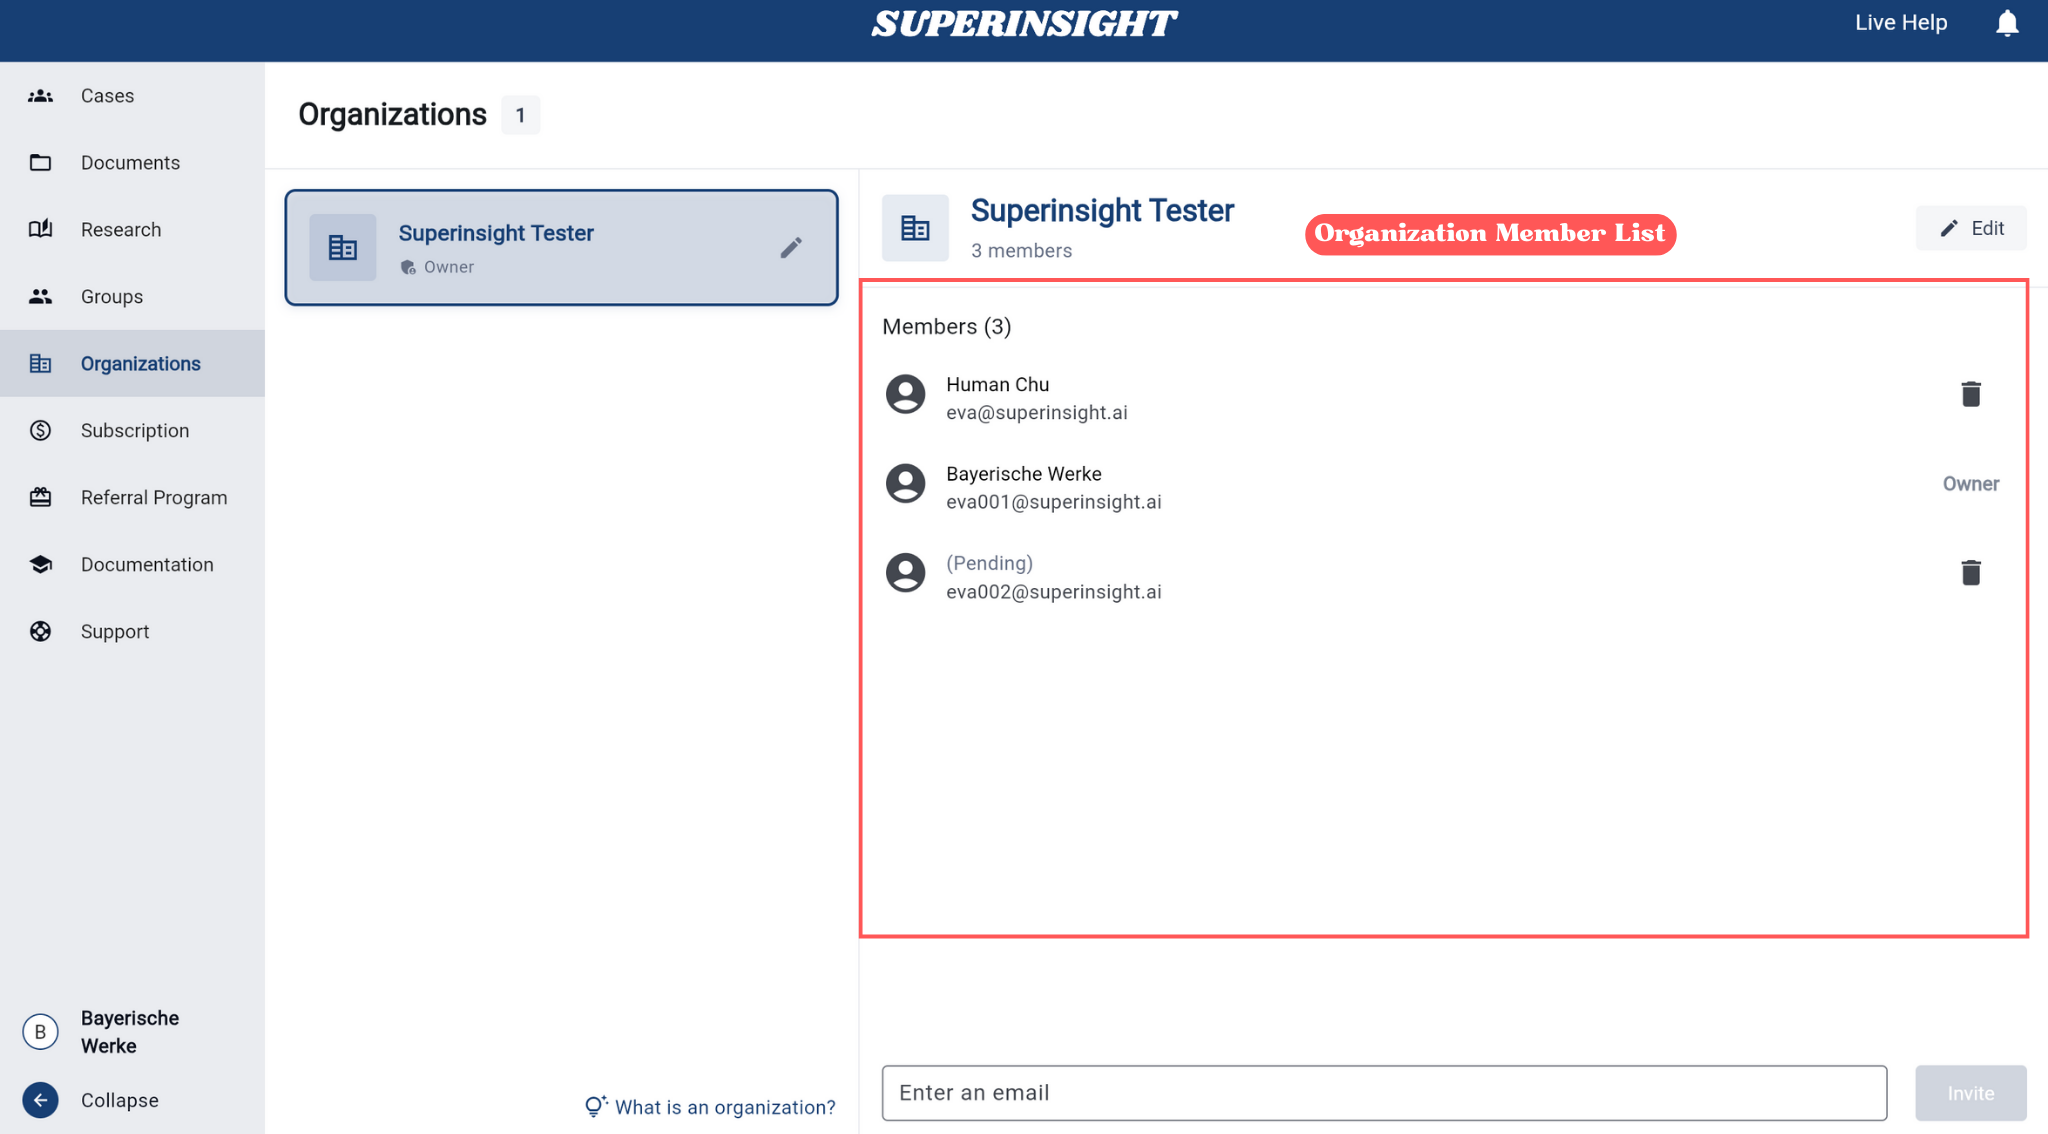
Task: Select Organizations in sidebar
Action: 132,364
